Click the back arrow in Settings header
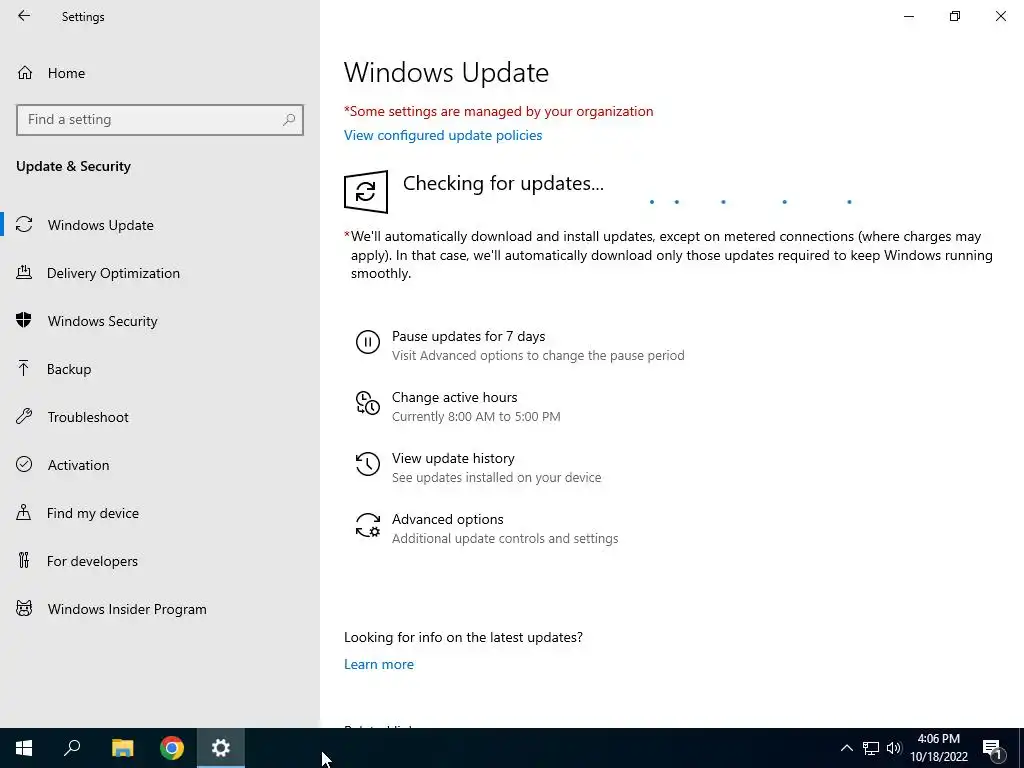 [x=24, y=16]
